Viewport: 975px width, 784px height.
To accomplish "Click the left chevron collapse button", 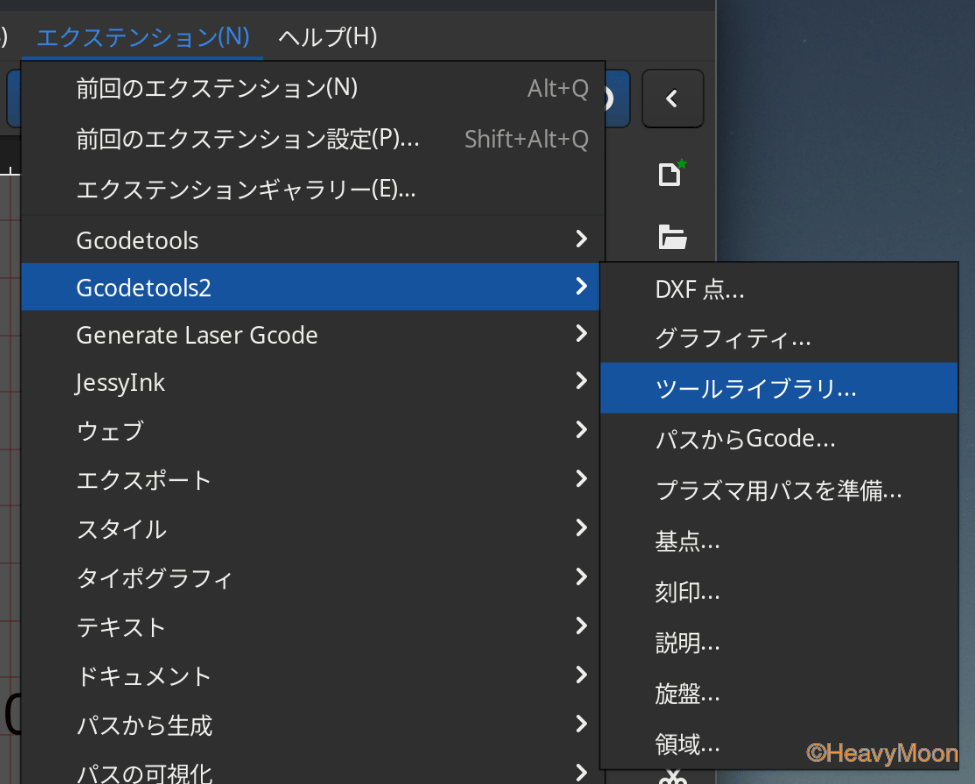I will click(x=672, y=99).
